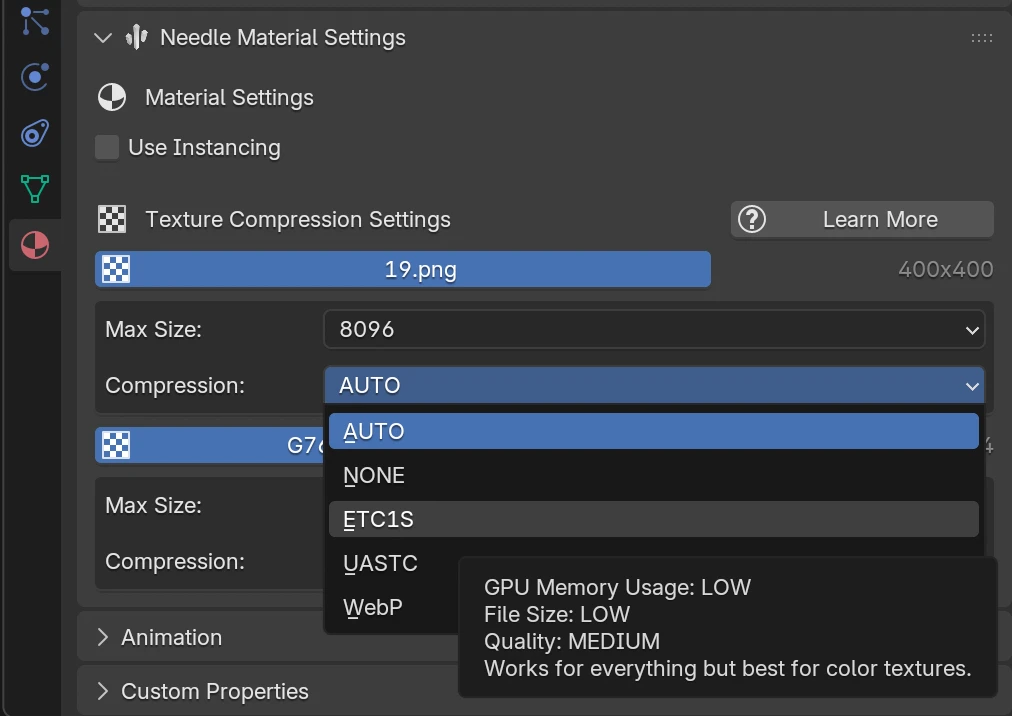This screenshot has height=716, width=1012.
Task: Expand the Custom Properties section
Action: (214, 691)
